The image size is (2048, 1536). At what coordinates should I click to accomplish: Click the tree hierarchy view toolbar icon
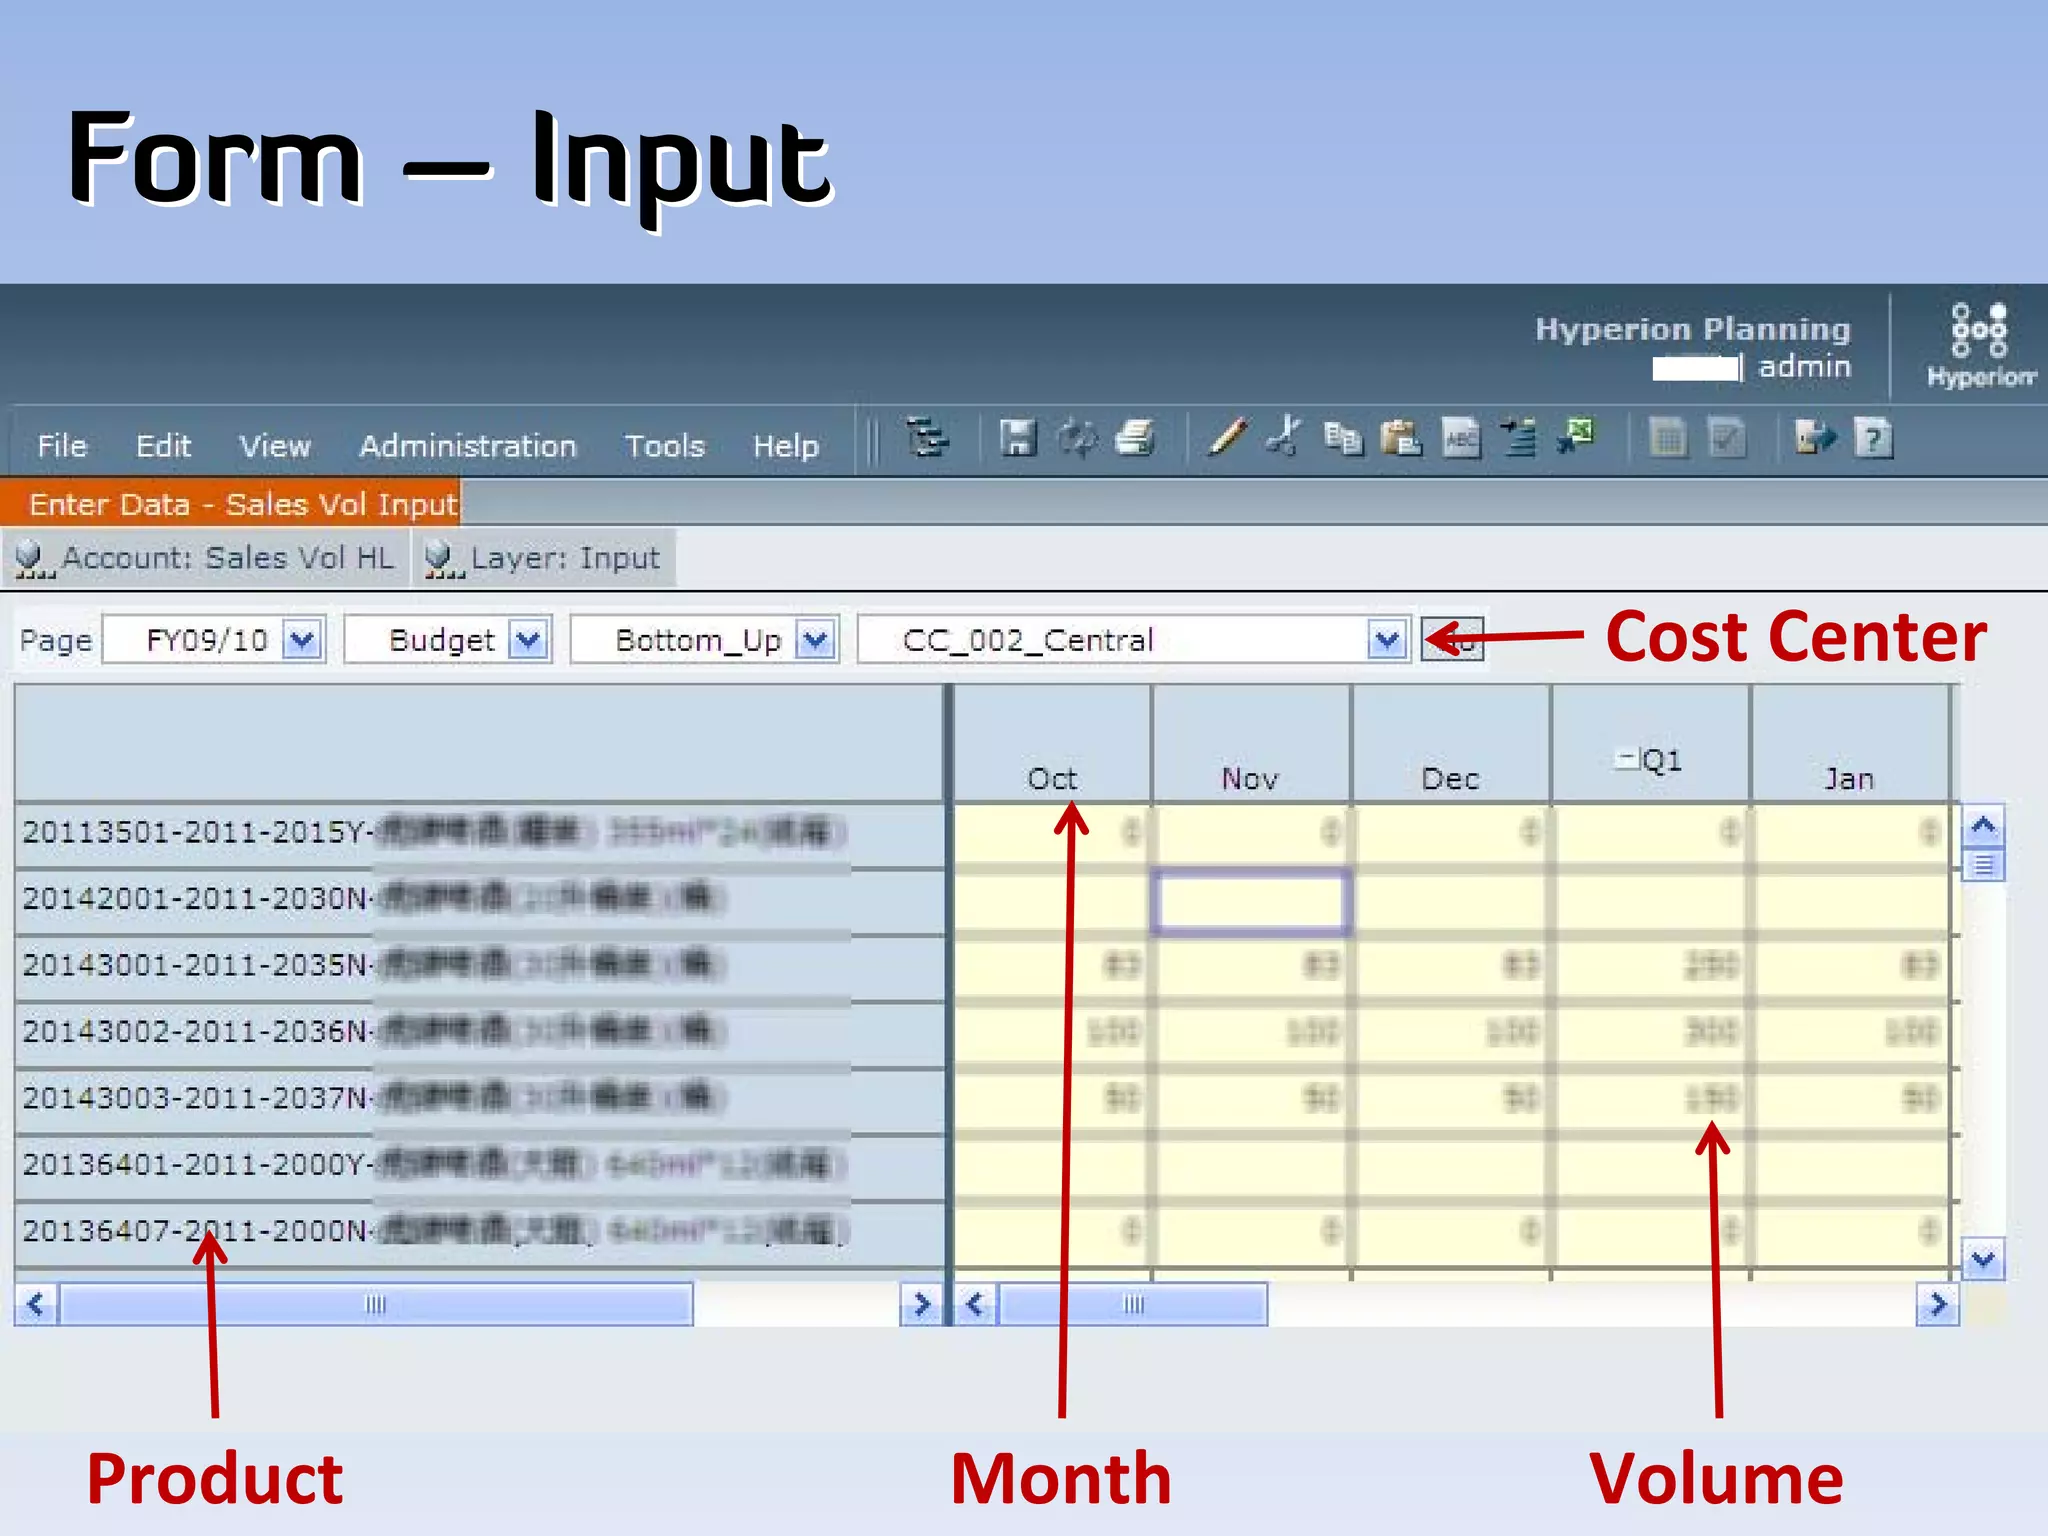(x=928, y=438)
